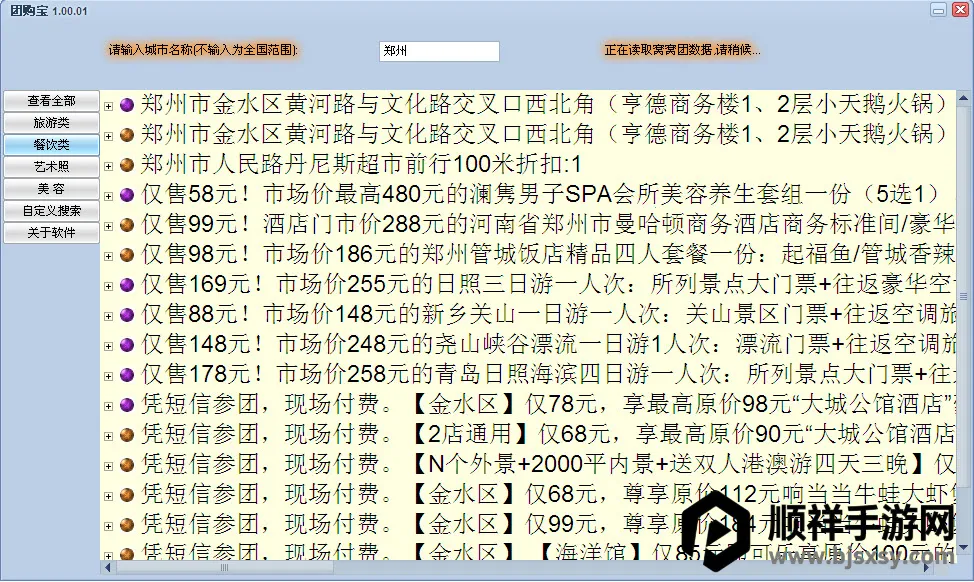Image resolution: width=974 pixels, height=582 pixels.
Task: Open 自定义搜索
Action: [x=50, y=211]
